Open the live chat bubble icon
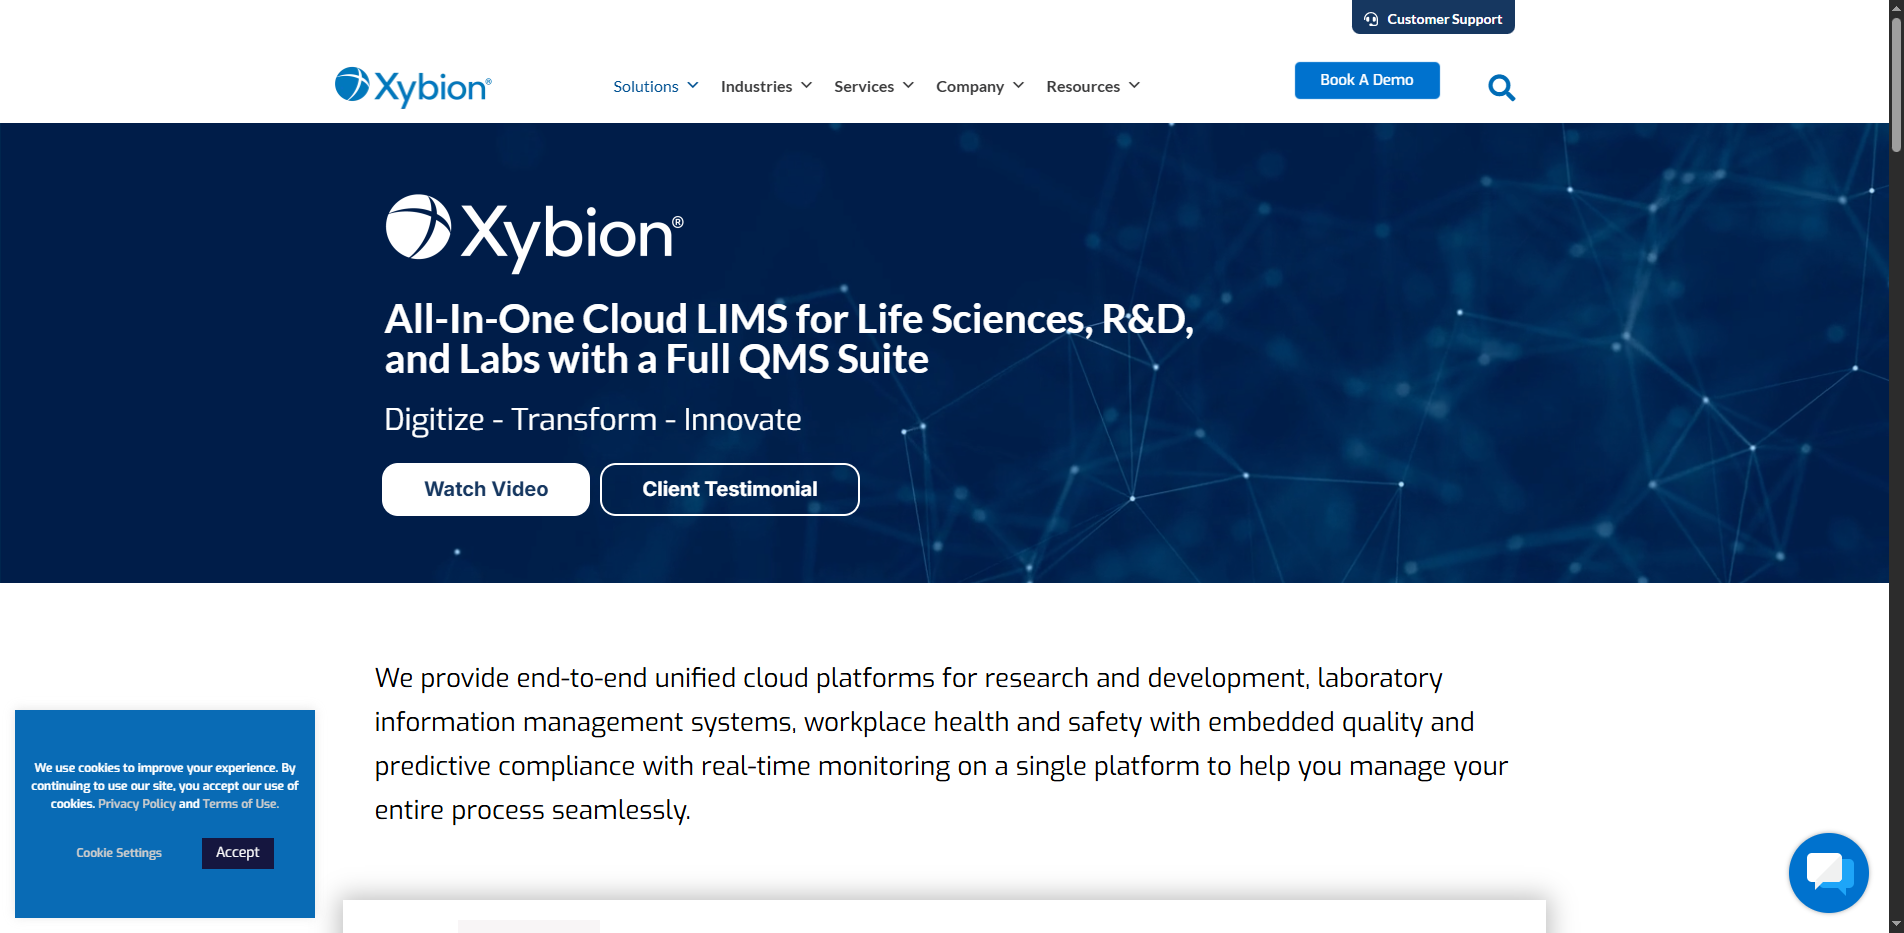 click(1828, 873)
